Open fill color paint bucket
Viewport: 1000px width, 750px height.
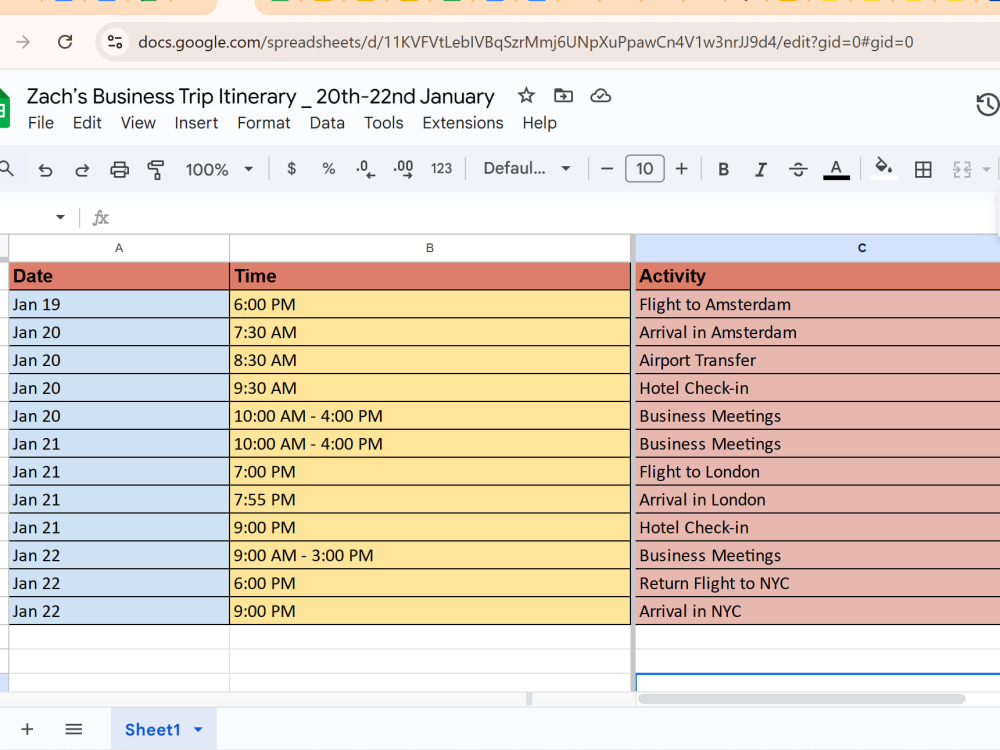883,168
